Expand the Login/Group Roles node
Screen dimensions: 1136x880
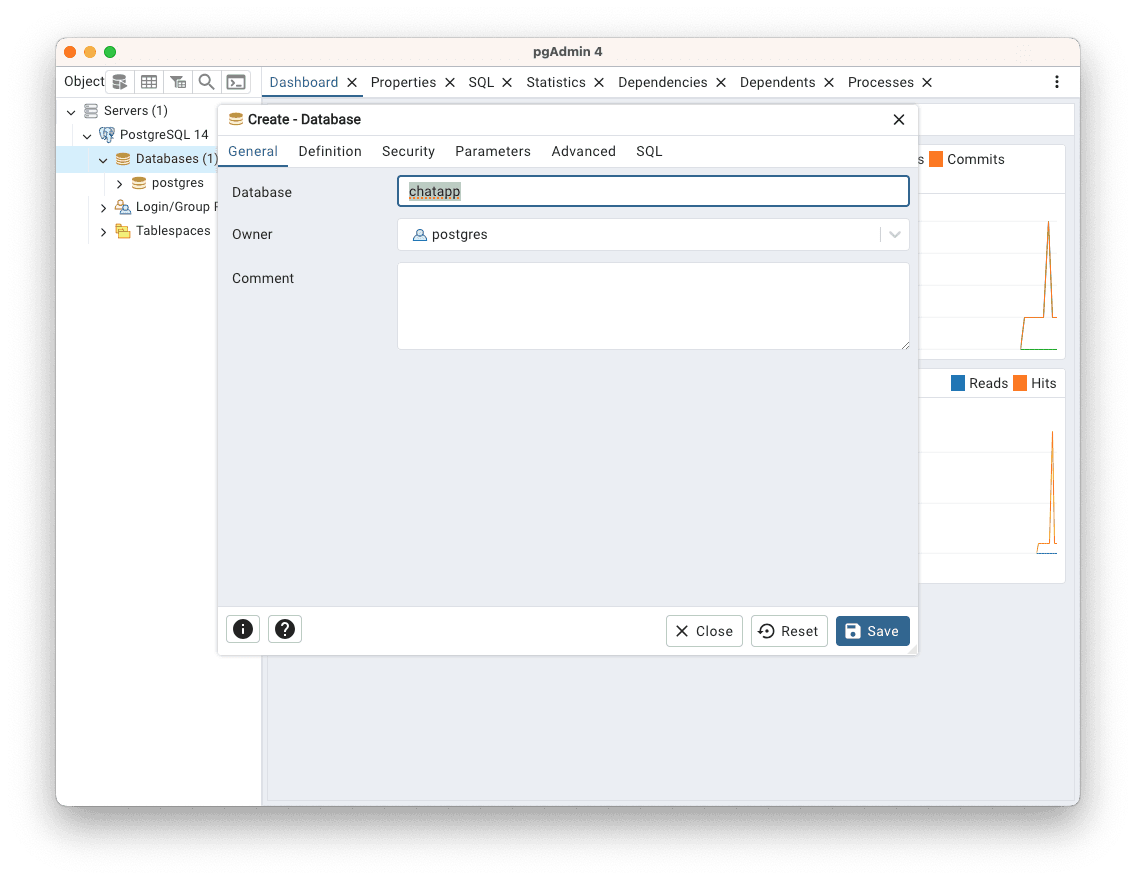[x=103, y=208]
